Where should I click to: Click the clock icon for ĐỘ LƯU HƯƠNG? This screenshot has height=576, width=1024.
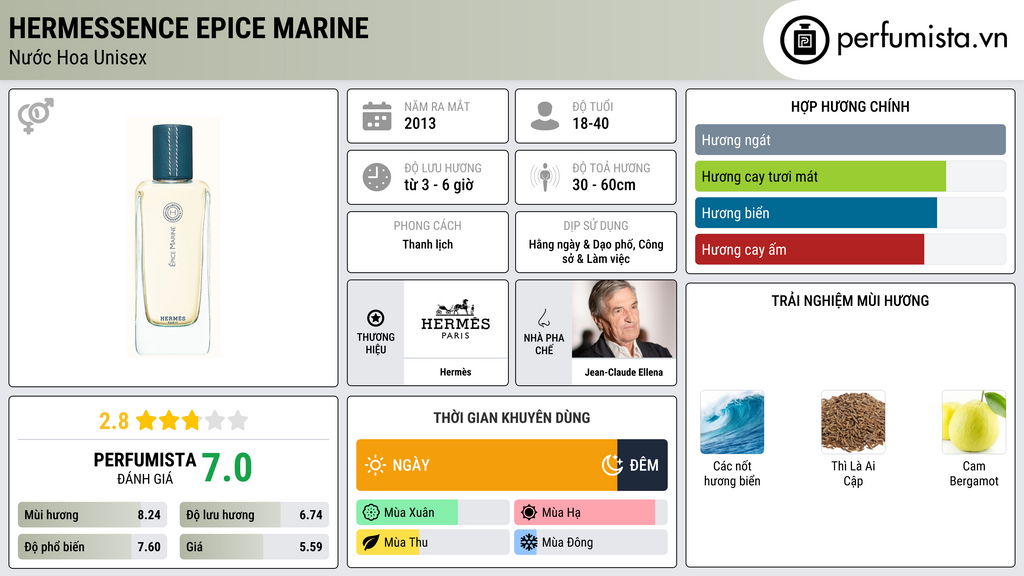click(375, 177)
